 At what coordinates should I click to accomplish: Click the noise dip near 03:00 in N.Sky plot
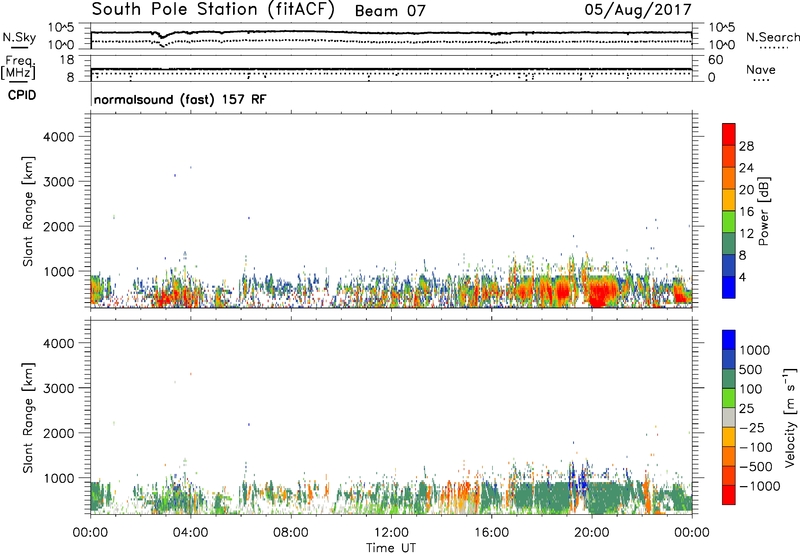pyautogui.click(x=162, y=36)
